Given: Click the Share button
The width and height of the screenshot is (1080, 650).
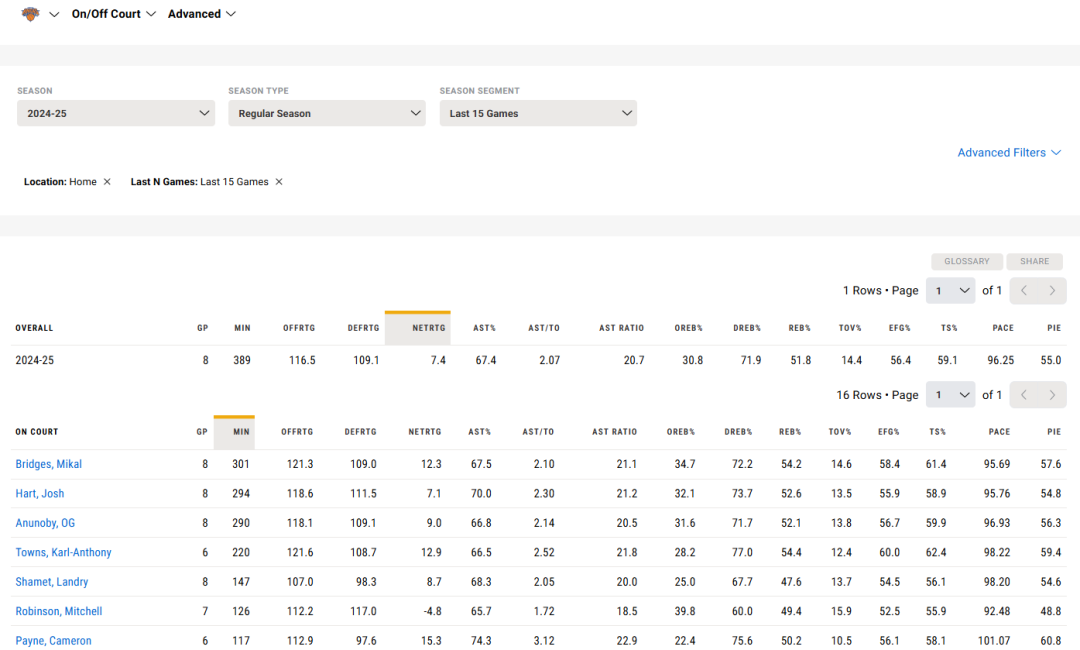Looking at the screenshot, I should (x=1035, y=262).
